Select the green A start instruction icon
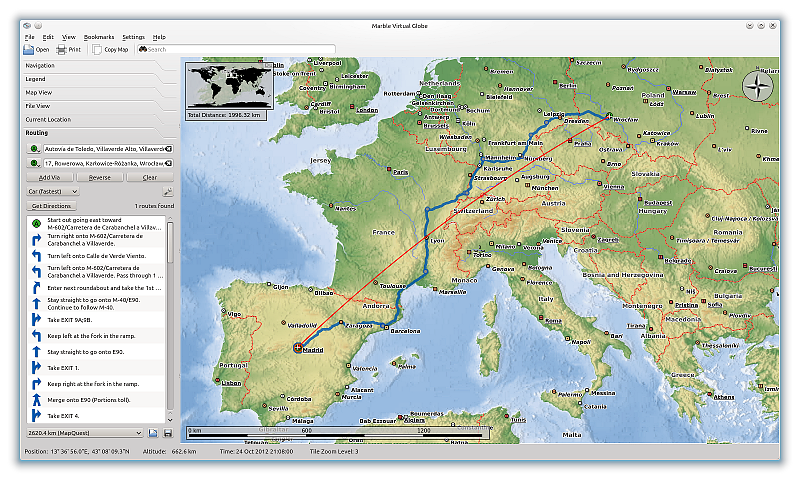800x480 pixels. point(36,223)
